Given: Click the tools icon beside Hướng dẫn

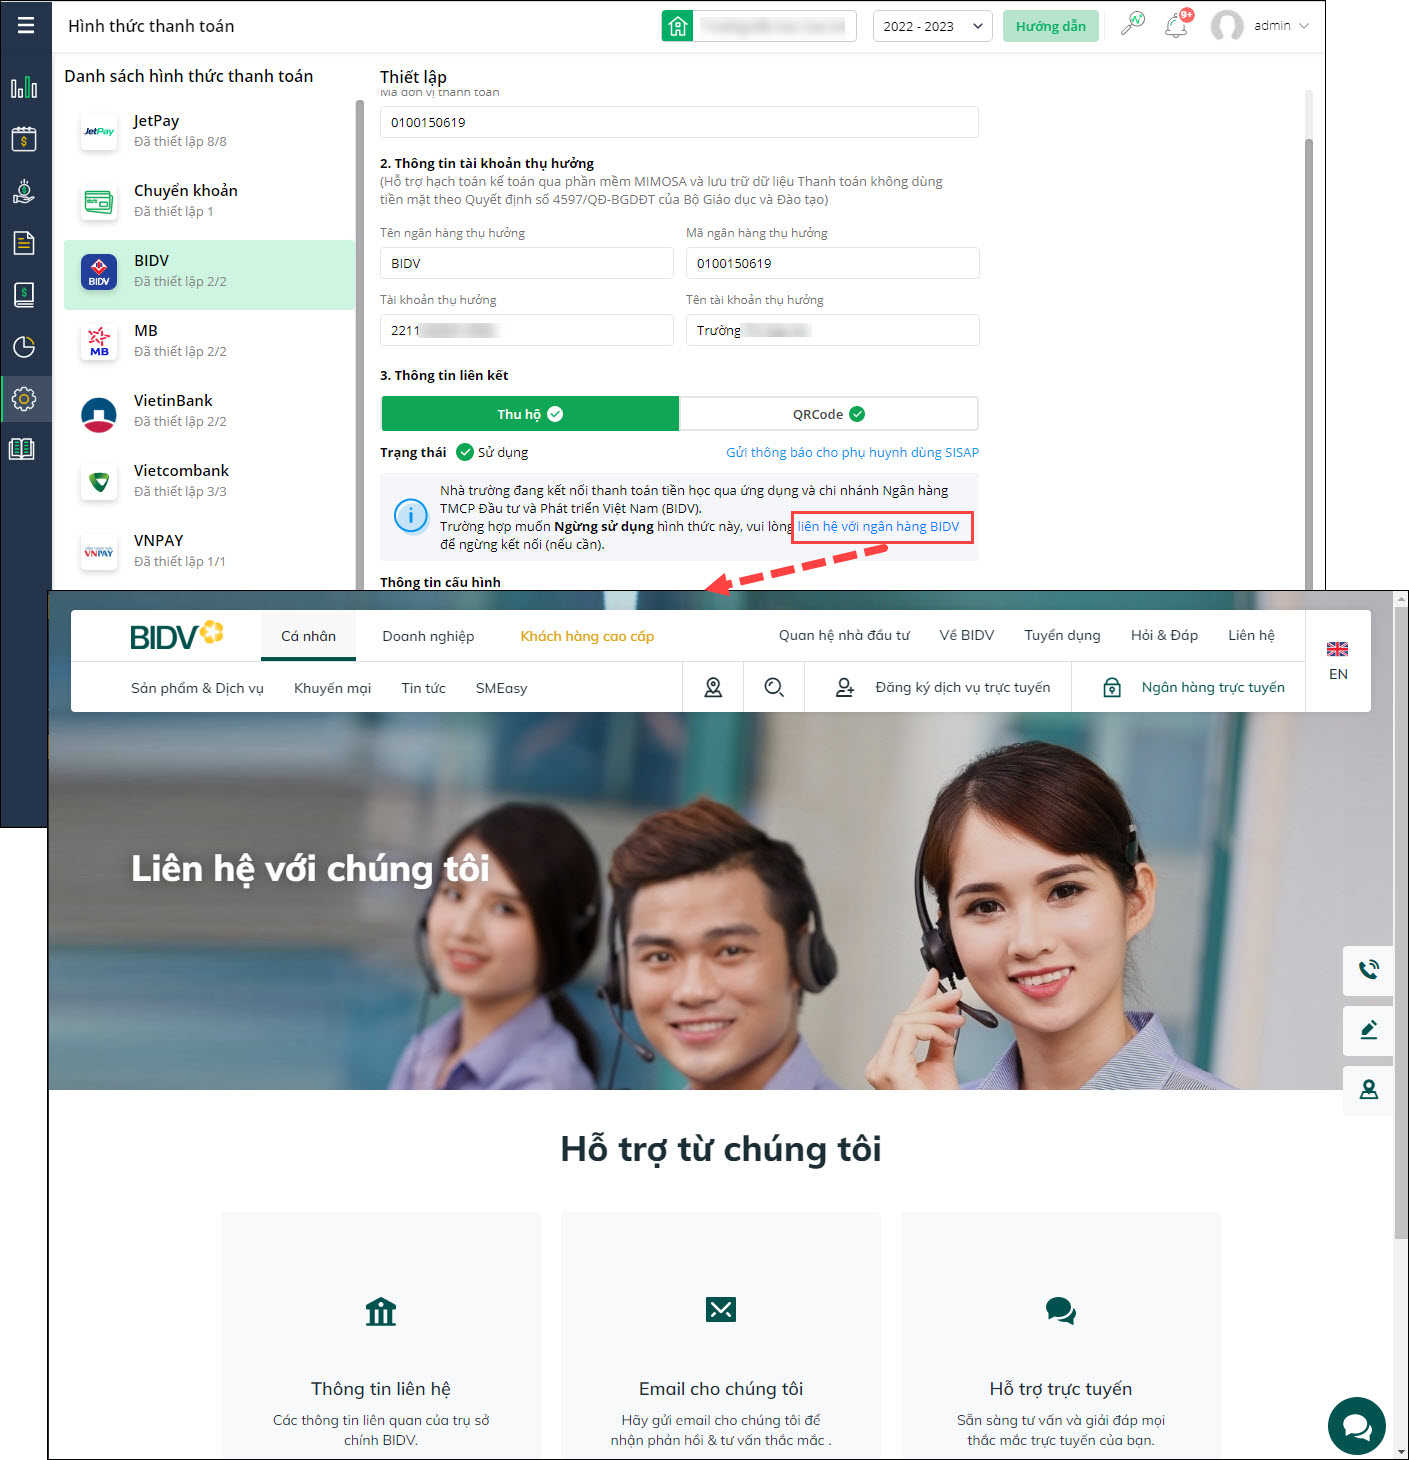Looking at the screenshot, I should tap(1133, 24).
